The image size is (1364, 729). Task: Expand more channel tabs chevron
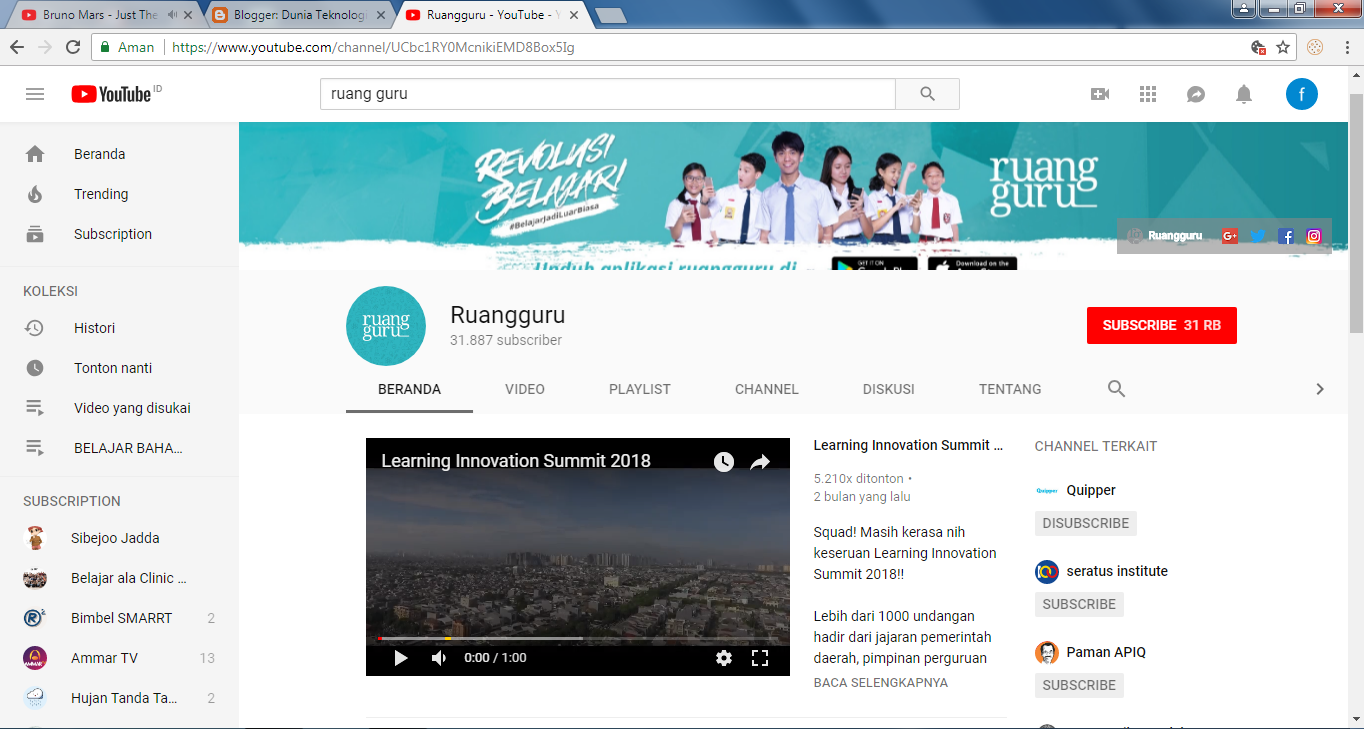point(1320,389)
